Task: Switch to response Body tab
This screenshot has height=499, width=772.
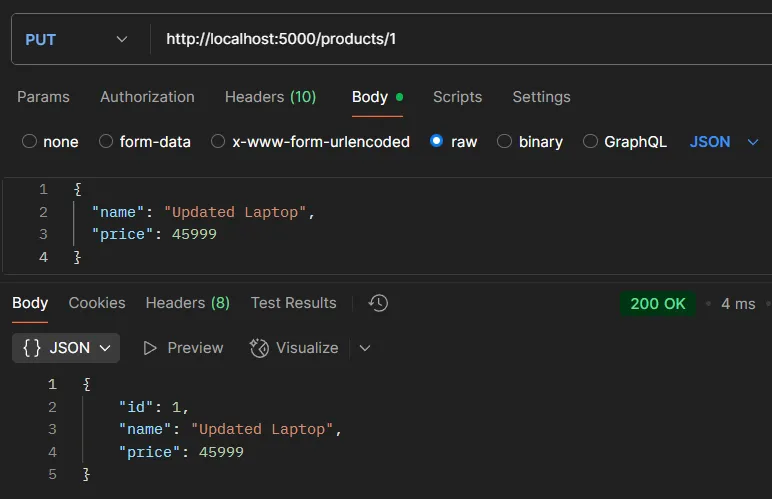Action: tap(30, 303)
